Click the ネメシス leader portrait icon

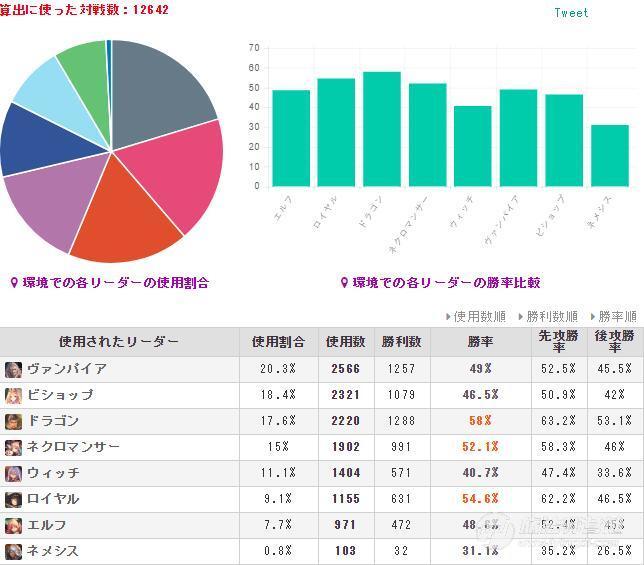[x=13, y=551]
